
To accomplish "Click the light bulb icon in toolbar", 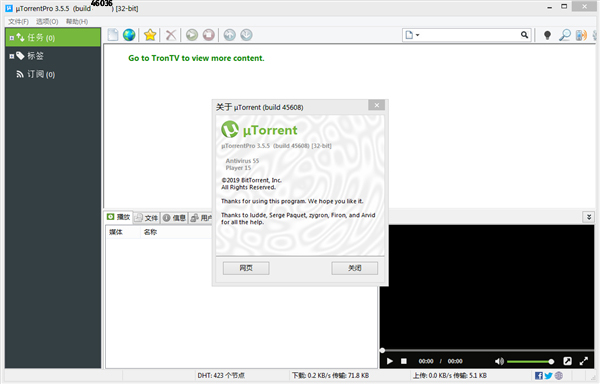I will (x=547, y=35).
